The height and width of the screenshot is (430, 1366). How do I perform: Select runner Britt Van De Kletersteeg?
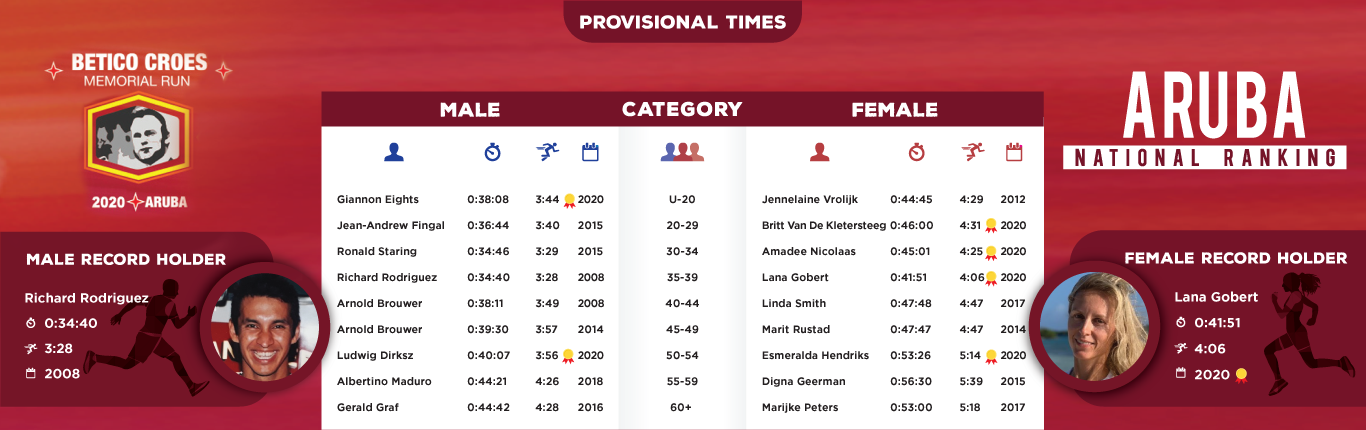(x=824, y=225)
